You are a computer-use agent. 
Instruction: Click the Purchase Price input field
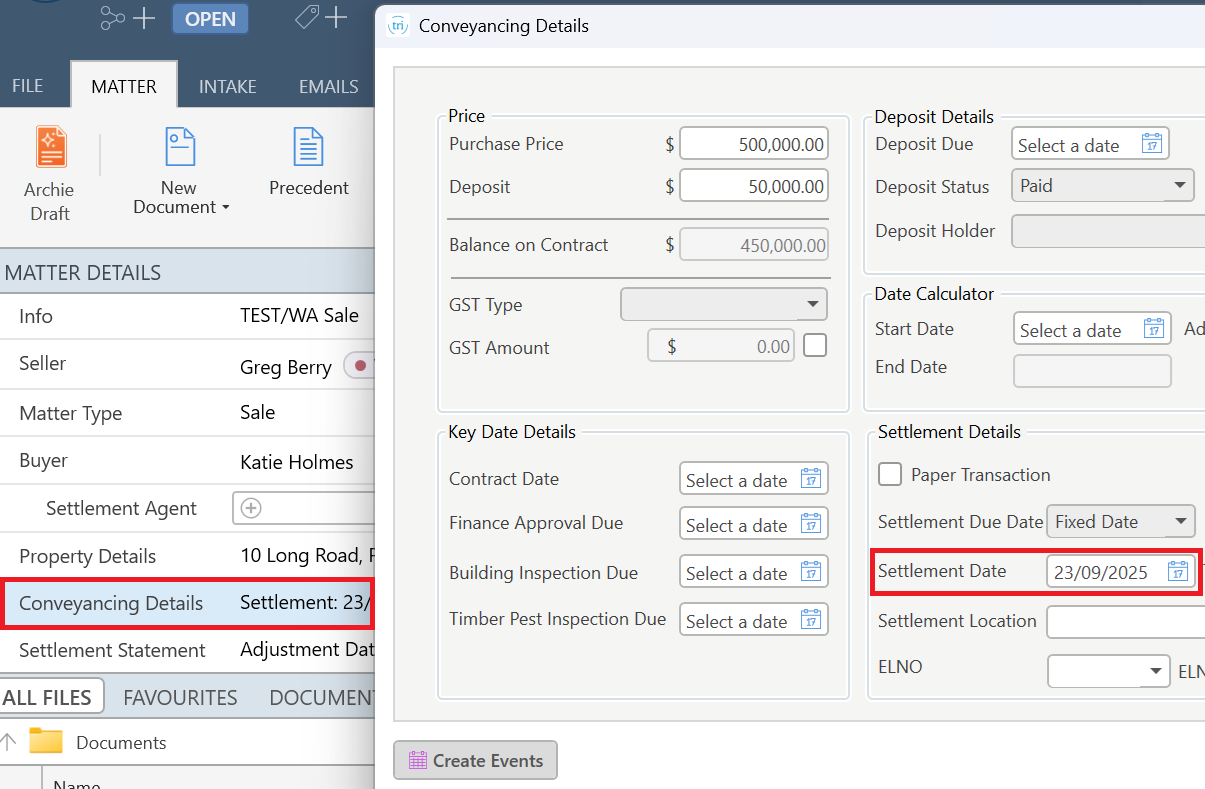coord(754,144)
